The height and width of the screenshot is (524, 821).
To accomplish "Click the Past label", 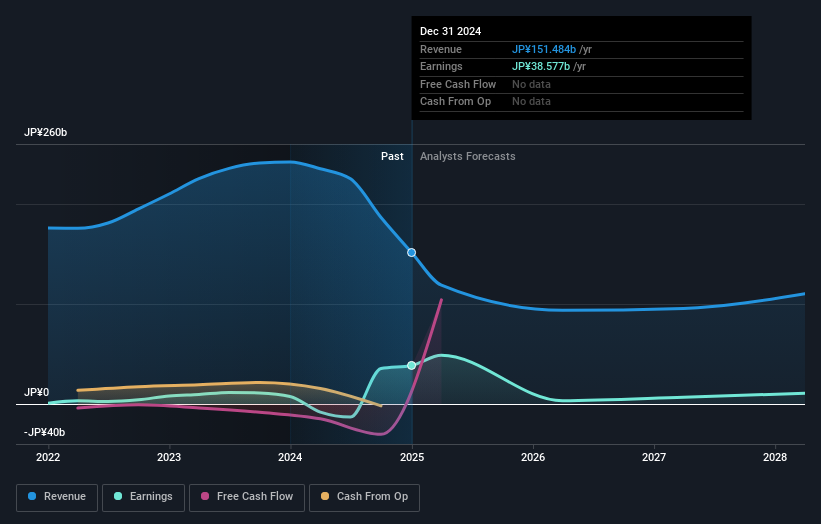I will coord(392,156).
